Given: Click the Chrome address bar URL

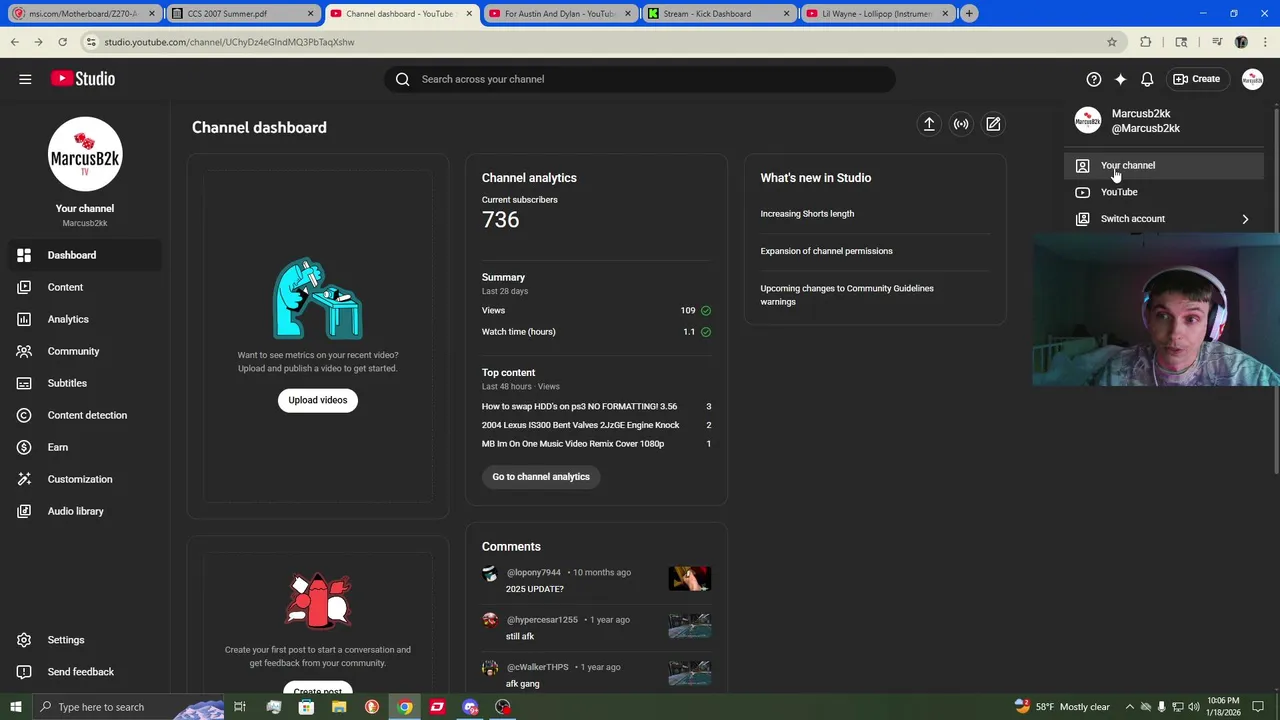Looking at the screenshot, I should (229, 42).
